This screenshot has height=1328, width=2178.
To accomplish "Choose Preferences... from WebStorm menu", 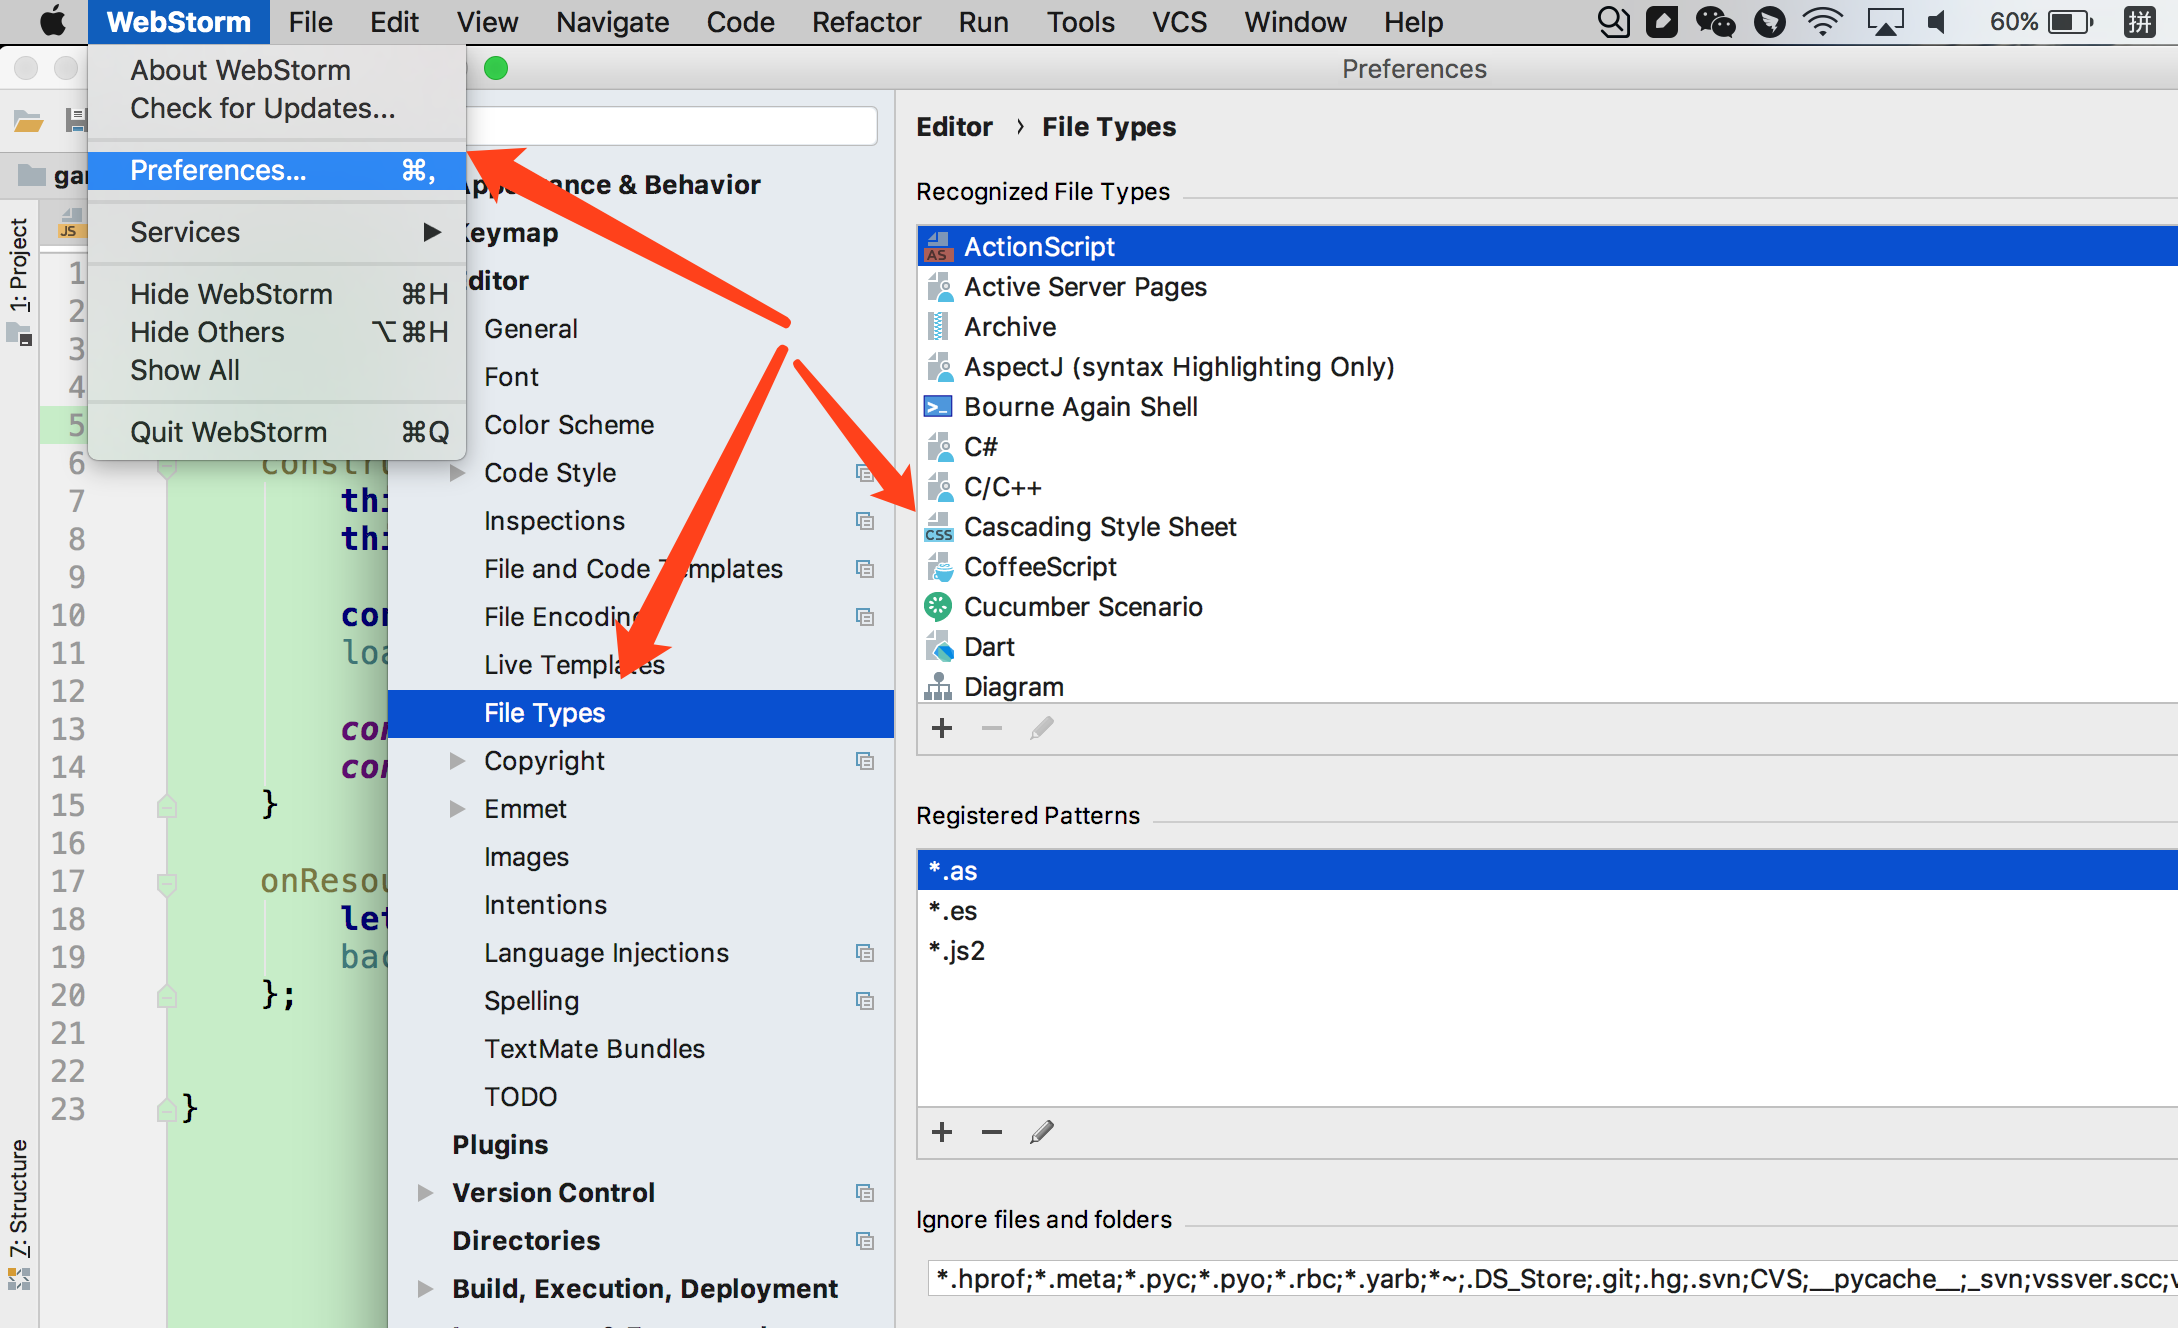I will pos(218,170).
